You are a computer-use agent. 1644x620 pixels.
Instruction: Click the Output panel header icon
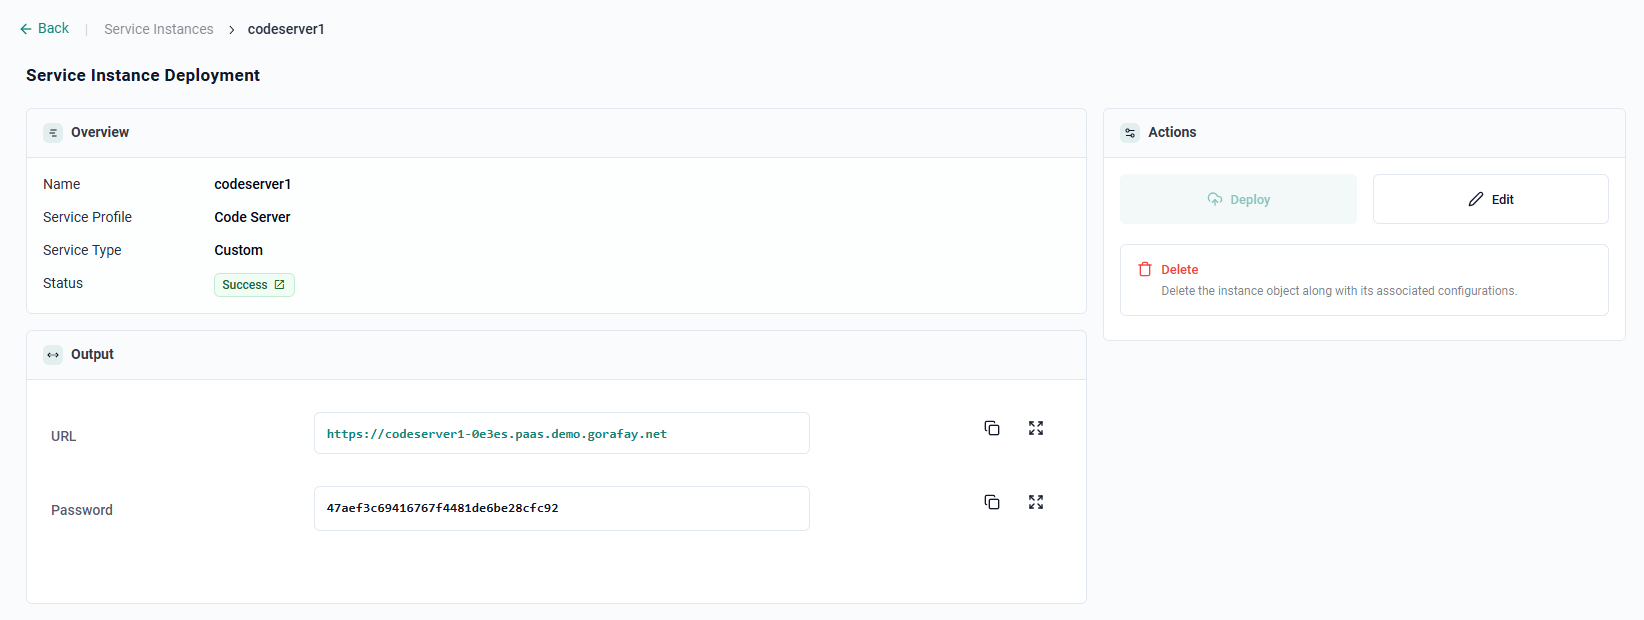click(x=53, y=355)
